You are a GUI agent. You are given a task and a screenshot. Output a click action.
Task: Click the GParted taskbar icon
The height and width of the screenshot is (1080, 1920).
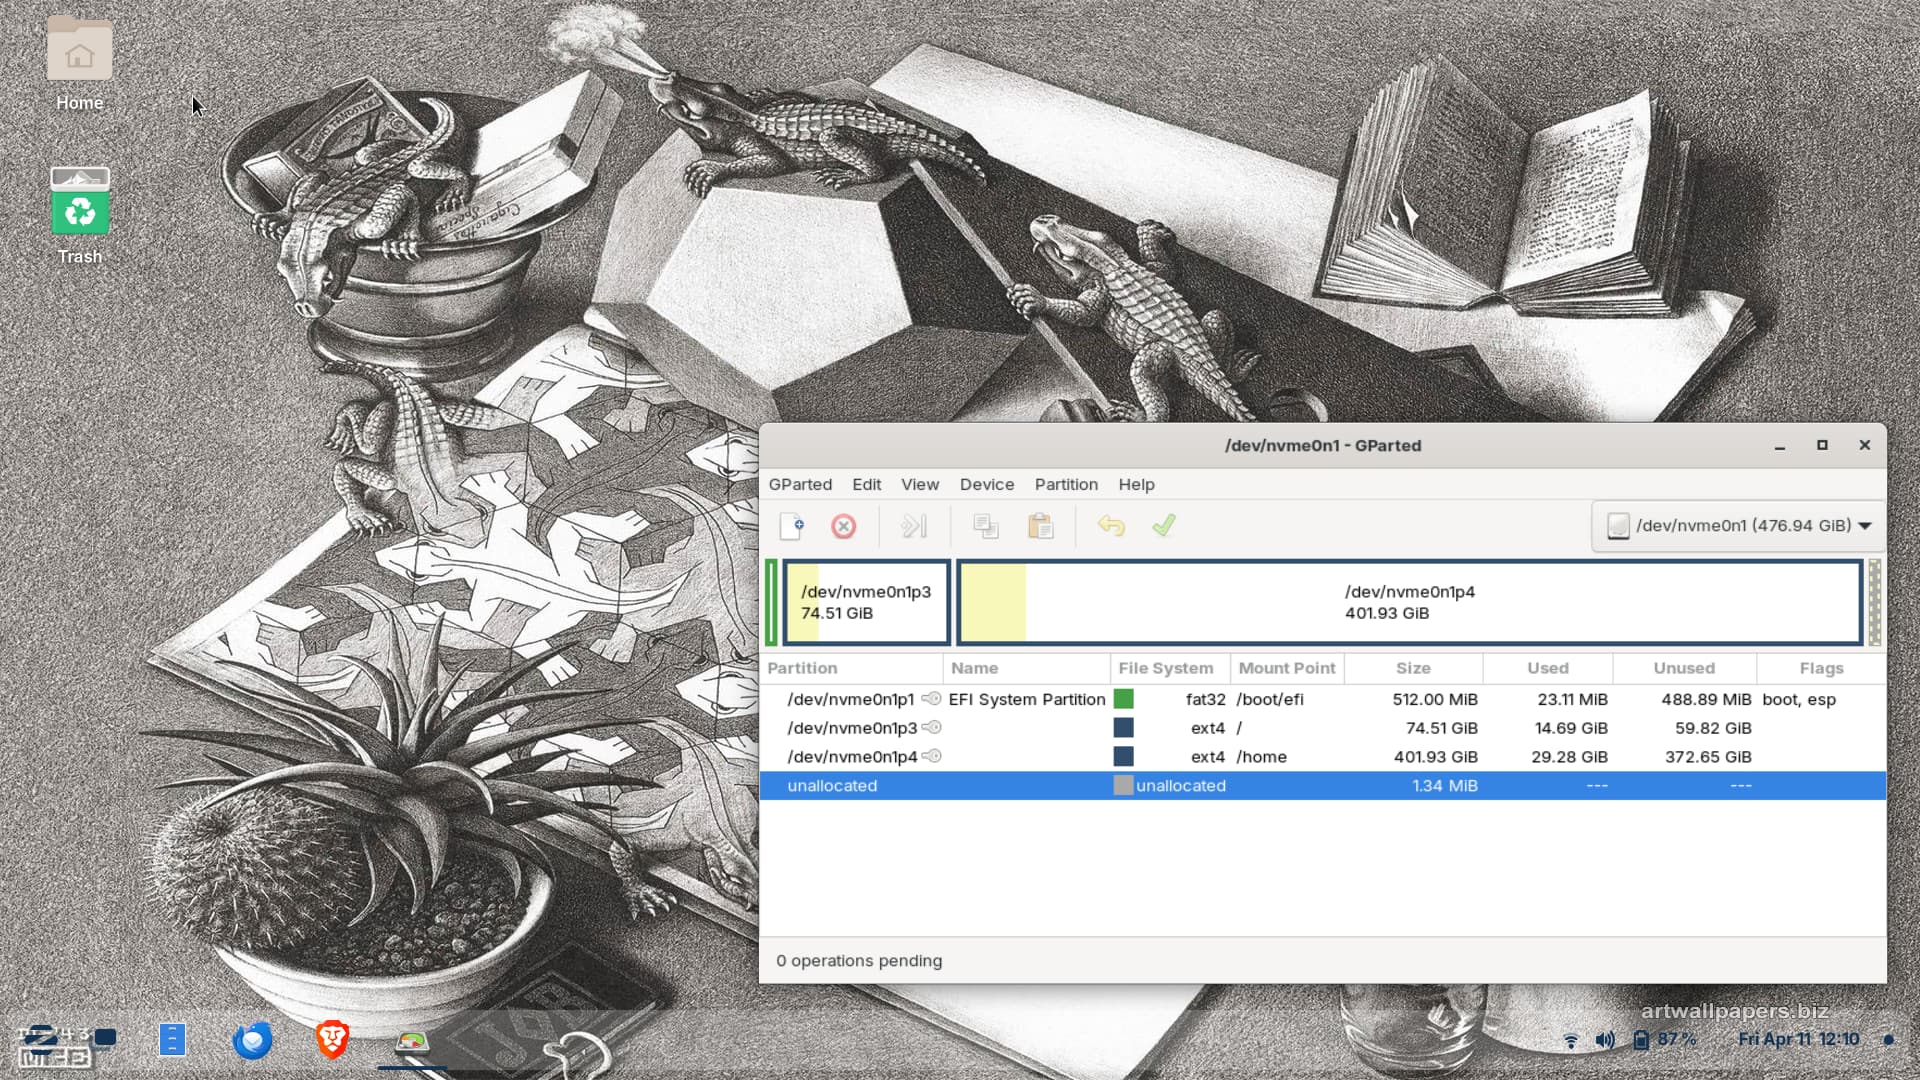412,1042
